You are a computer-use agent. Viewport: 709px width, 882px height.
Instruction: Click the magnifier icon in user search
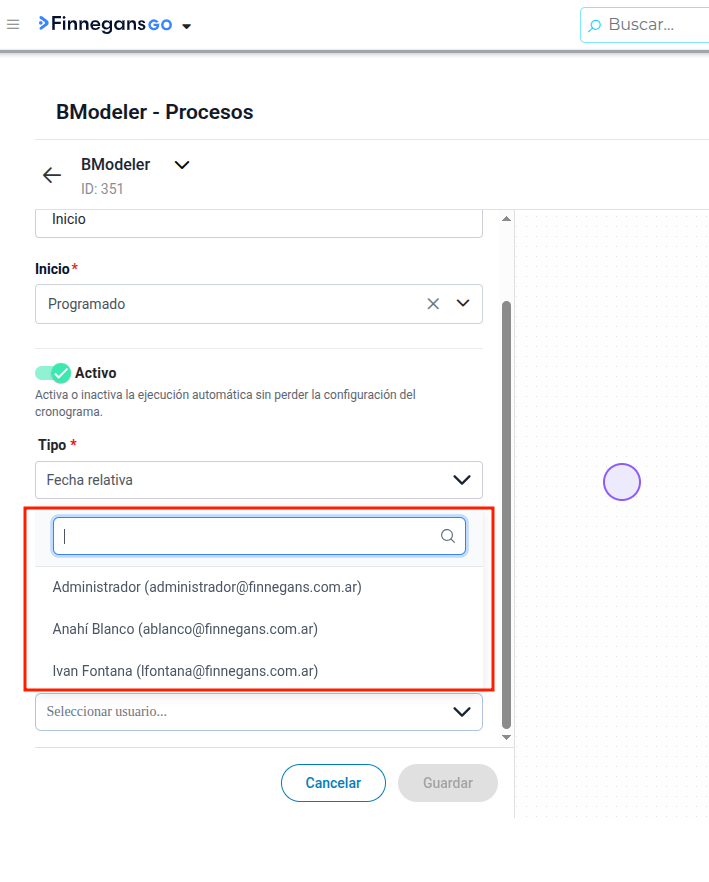[448, 536]
